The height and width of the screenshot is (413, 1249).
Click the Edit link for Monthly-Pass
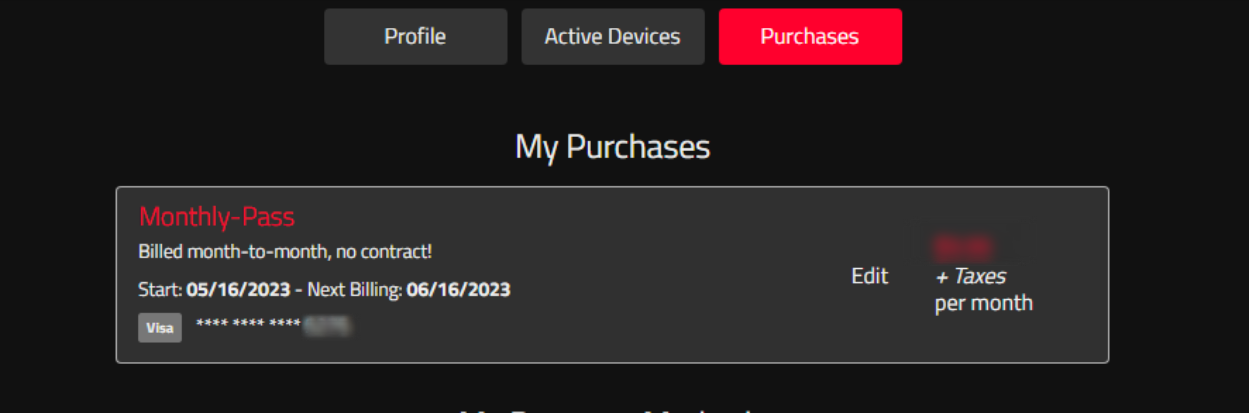869,276
